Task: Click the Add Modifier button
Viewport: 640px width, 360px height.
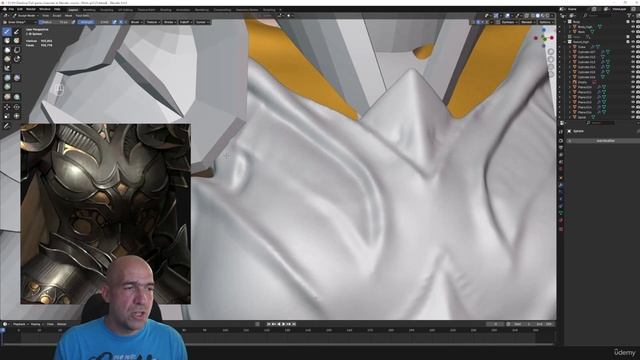Action: 605,140
